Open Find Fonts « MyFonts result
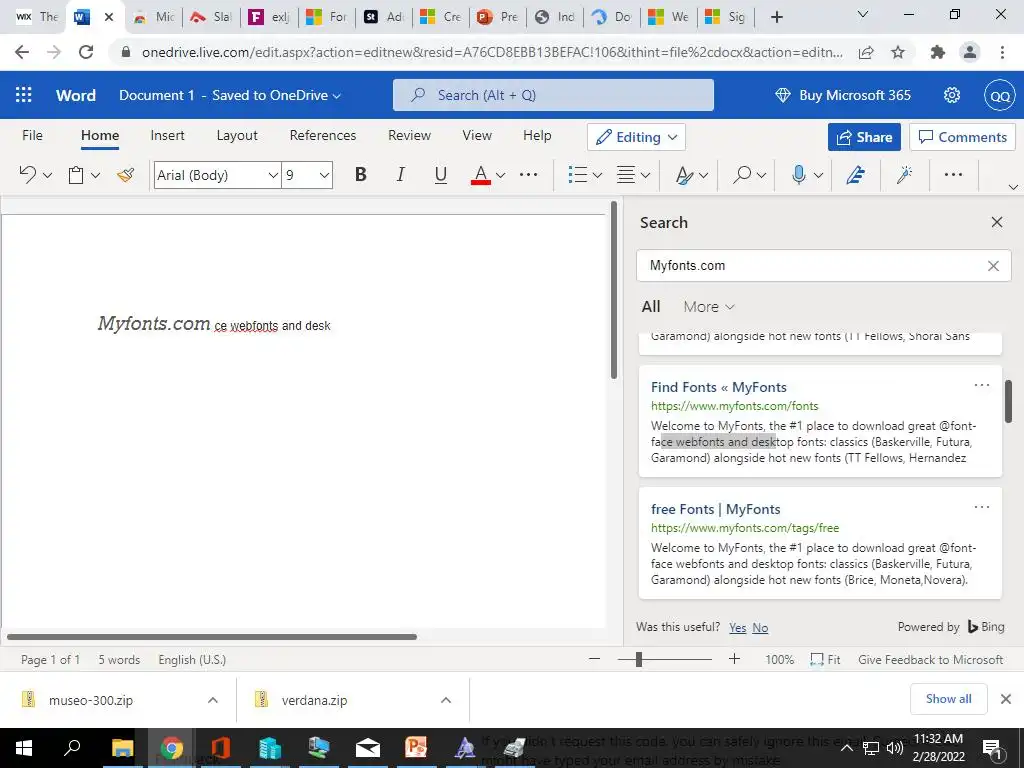The width and height of the screenshot is (1024, 768). pyautogui.click(x=718, y=387)
